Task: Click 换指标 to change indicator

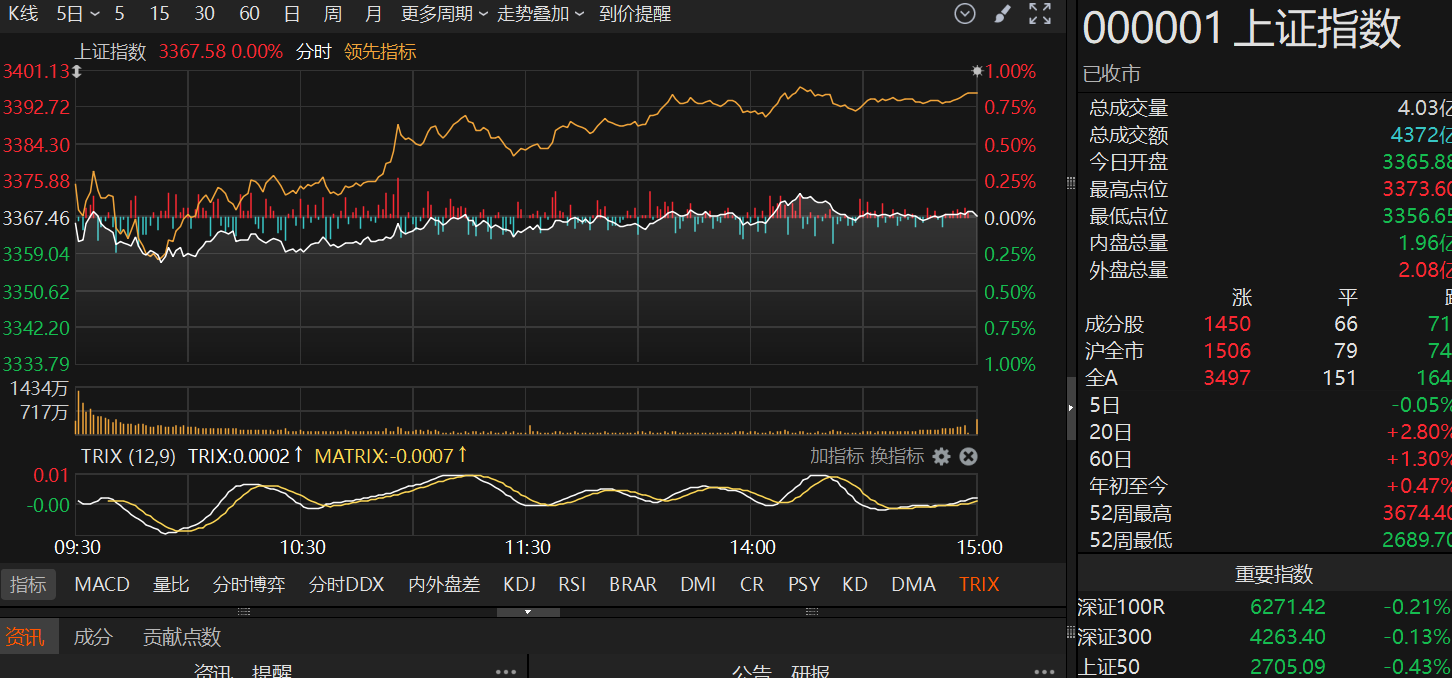Action: [897, 456]
